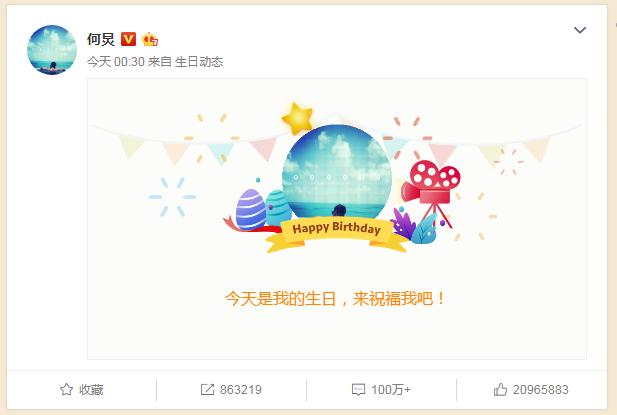Open the 生日动态 source link

coord(199,62)
